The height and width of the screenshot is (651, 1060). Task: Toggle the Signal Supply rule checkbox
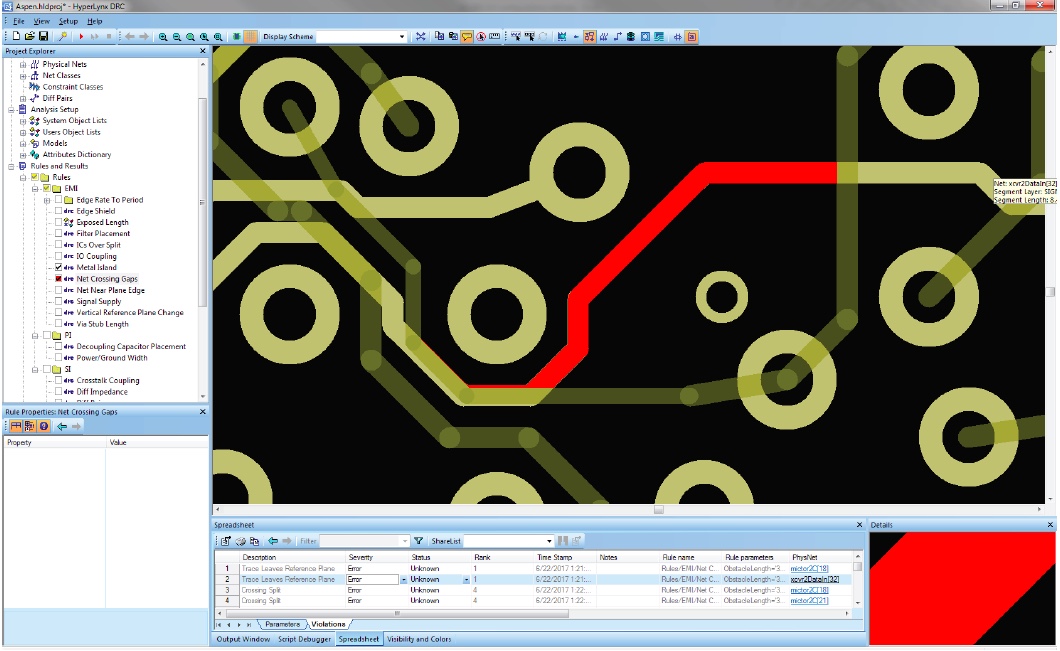pyautogui.click(x=59, y=302)
